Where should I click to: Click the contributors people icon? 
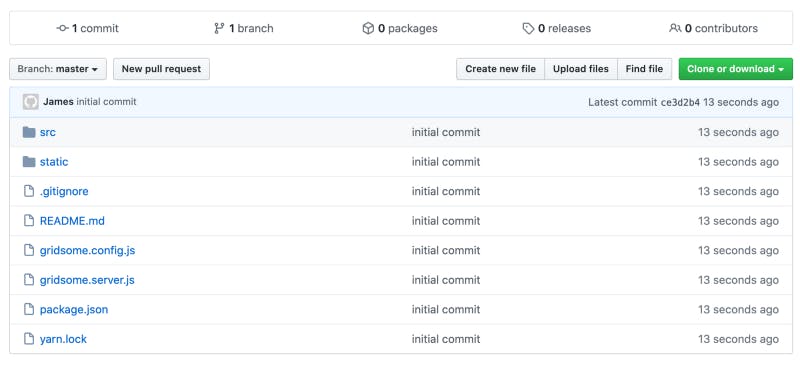(675, 29)
